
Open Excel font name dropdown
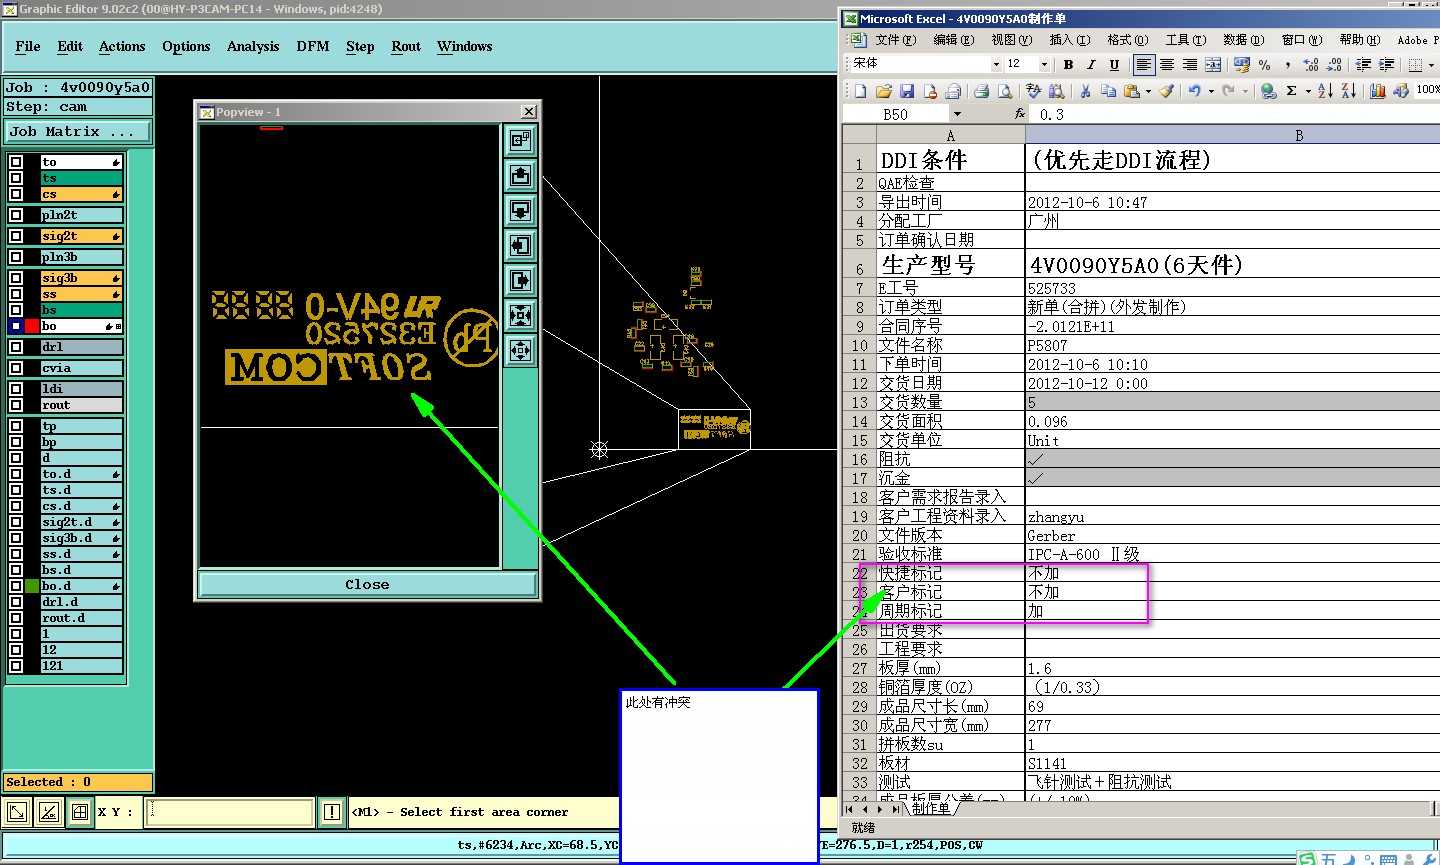[996, 64]
